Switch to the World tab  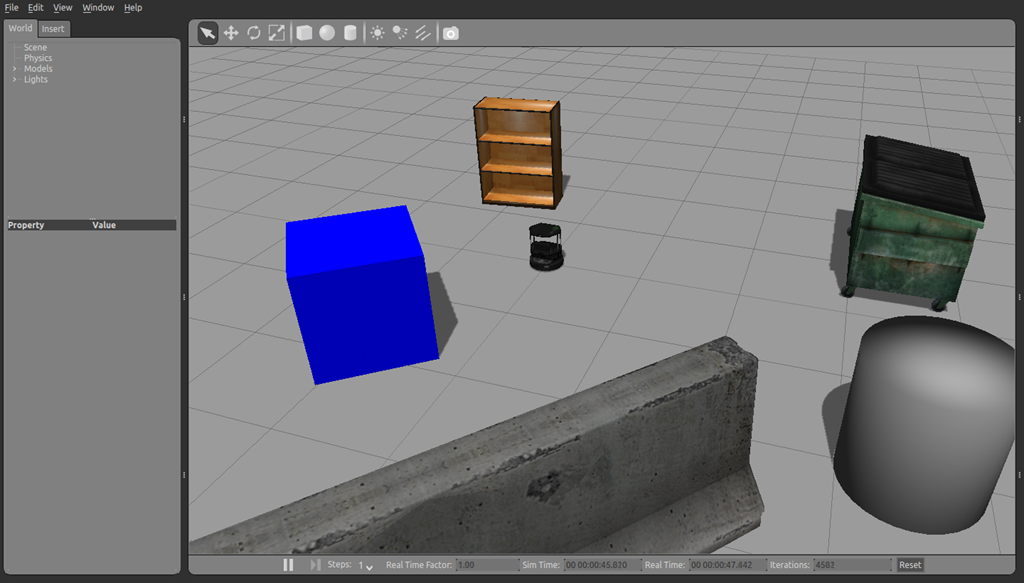pyautogui.click(x=20, y=28)
